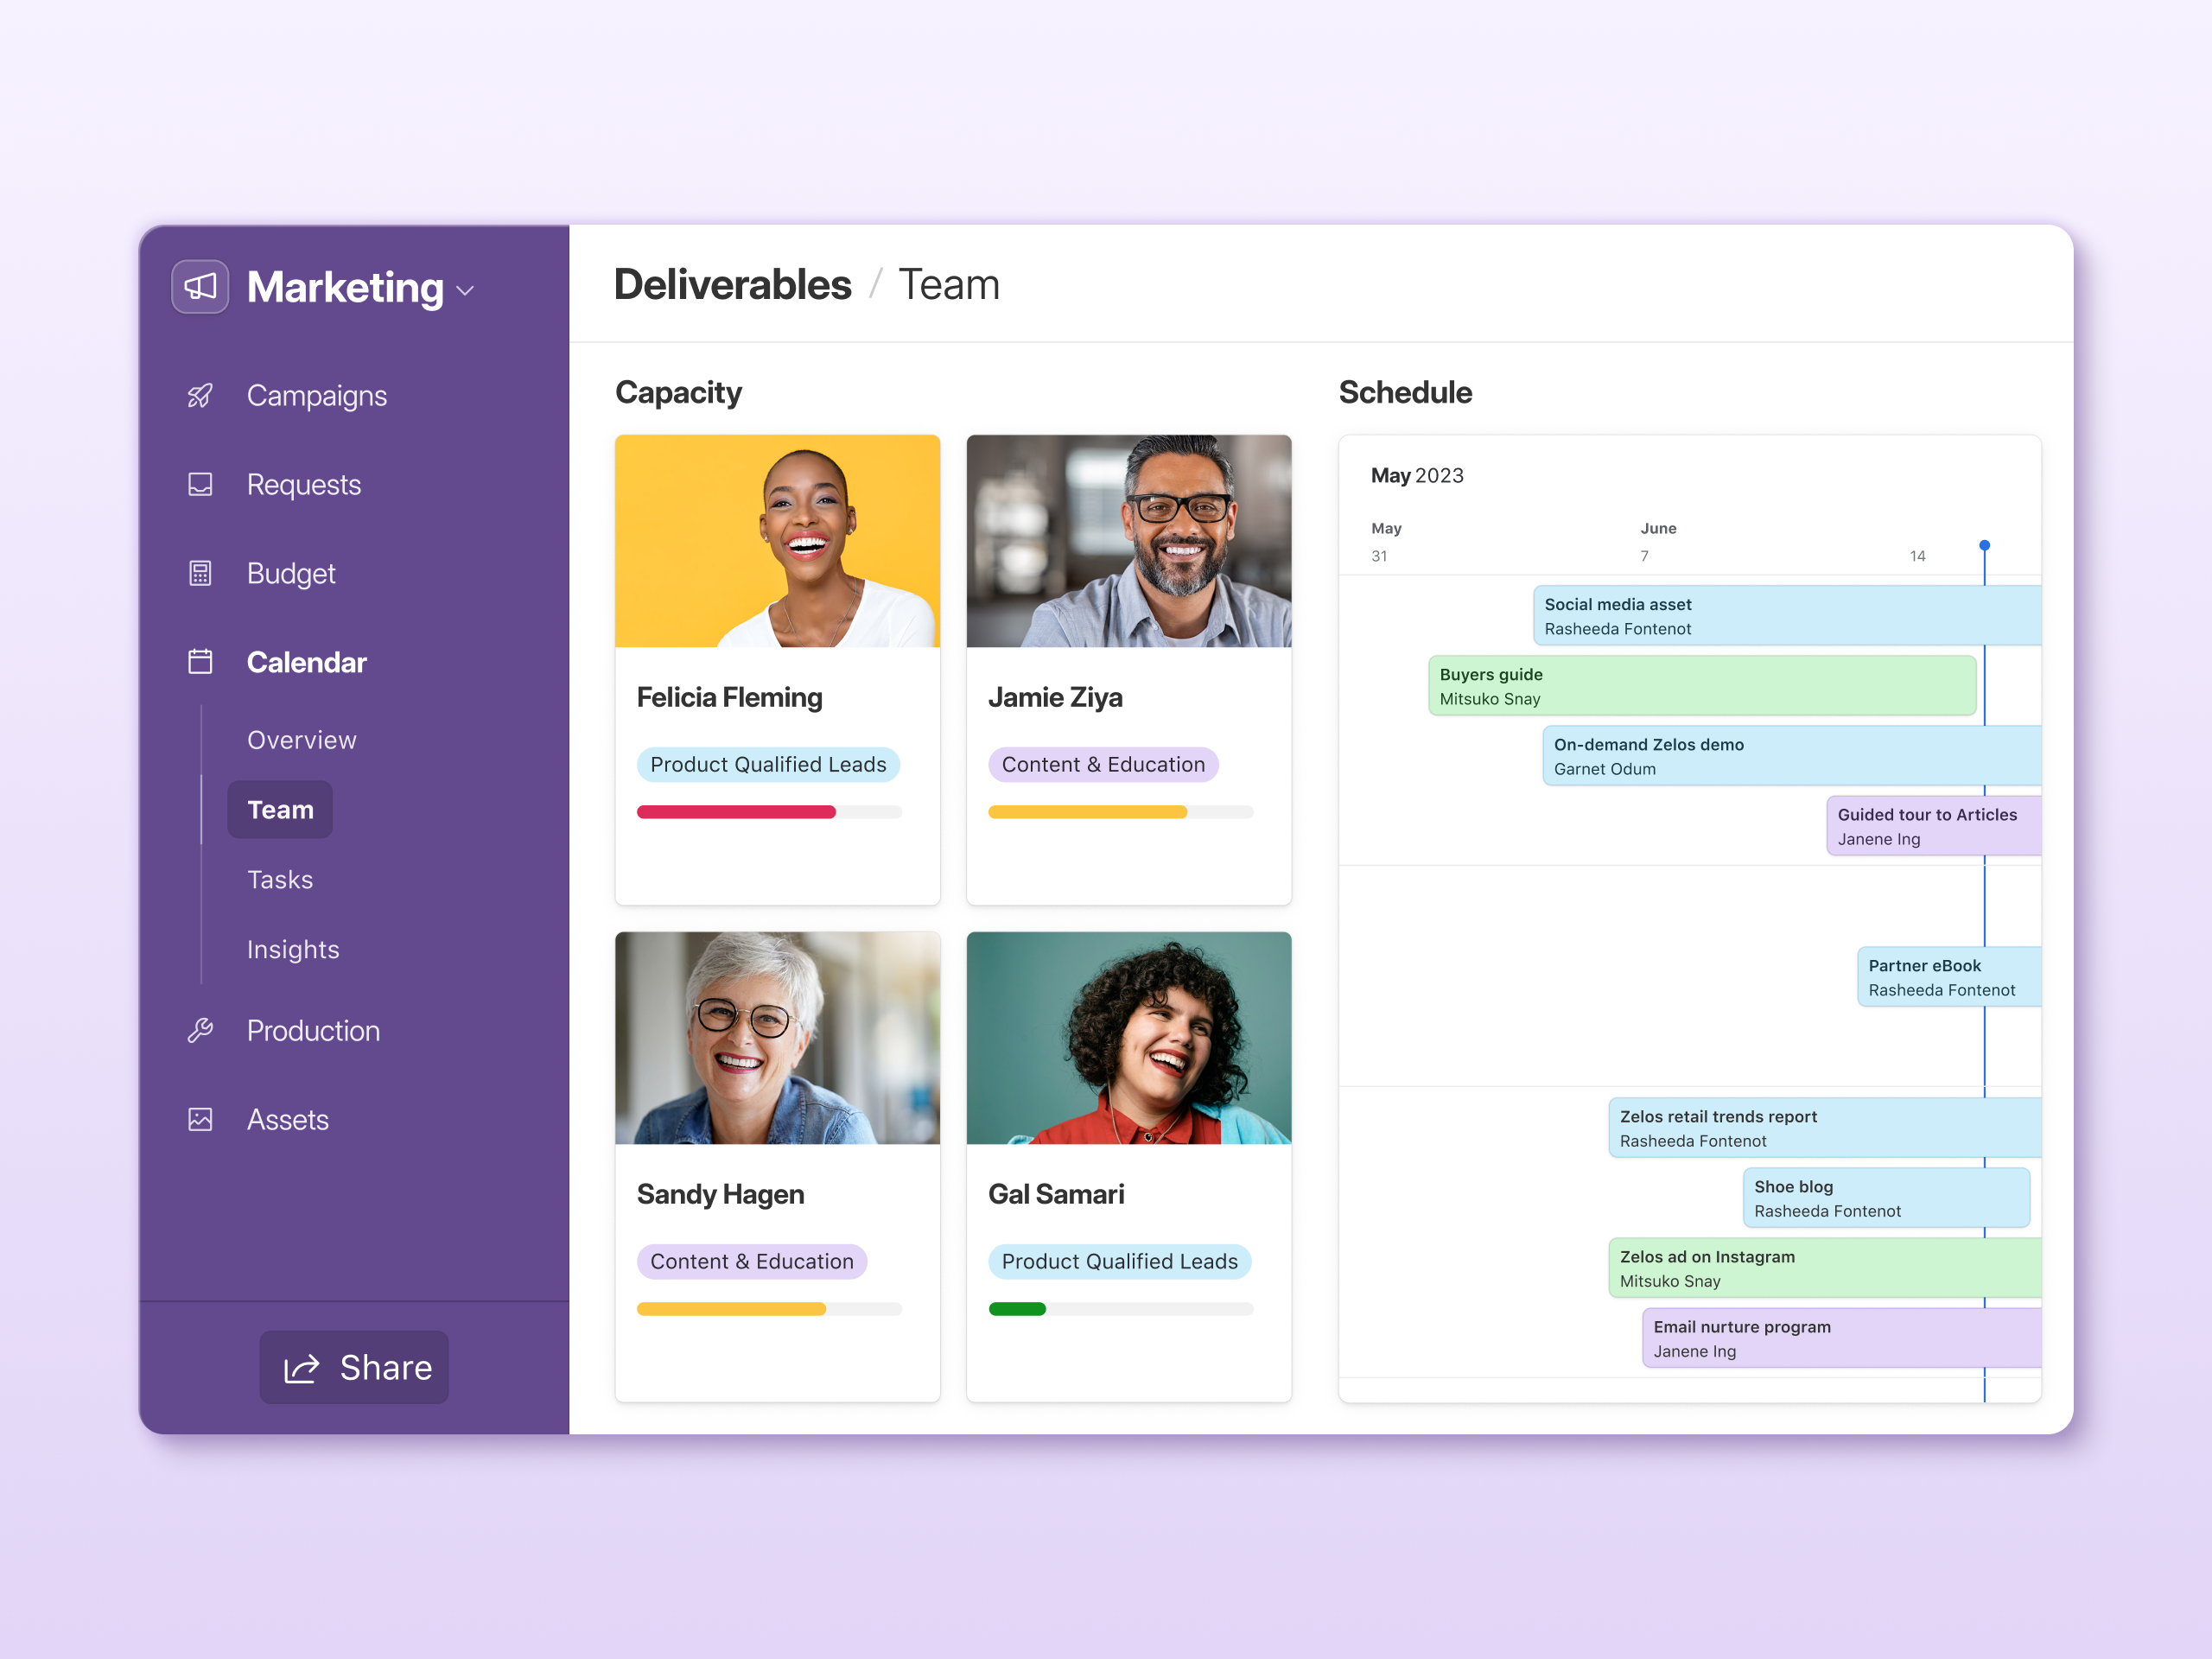This screenshot has height=1659, width=2212.
Task: Click the Calendar icon in sidebar
Action: pyautogui.click(x=200, y=662)
